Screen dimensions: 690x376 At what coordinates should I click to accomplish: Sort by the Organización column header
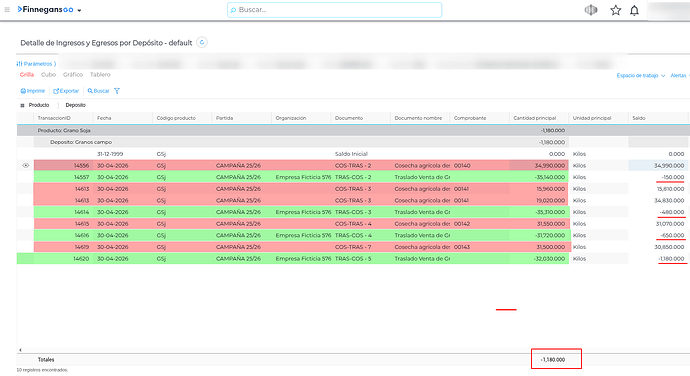click(301, 118)
